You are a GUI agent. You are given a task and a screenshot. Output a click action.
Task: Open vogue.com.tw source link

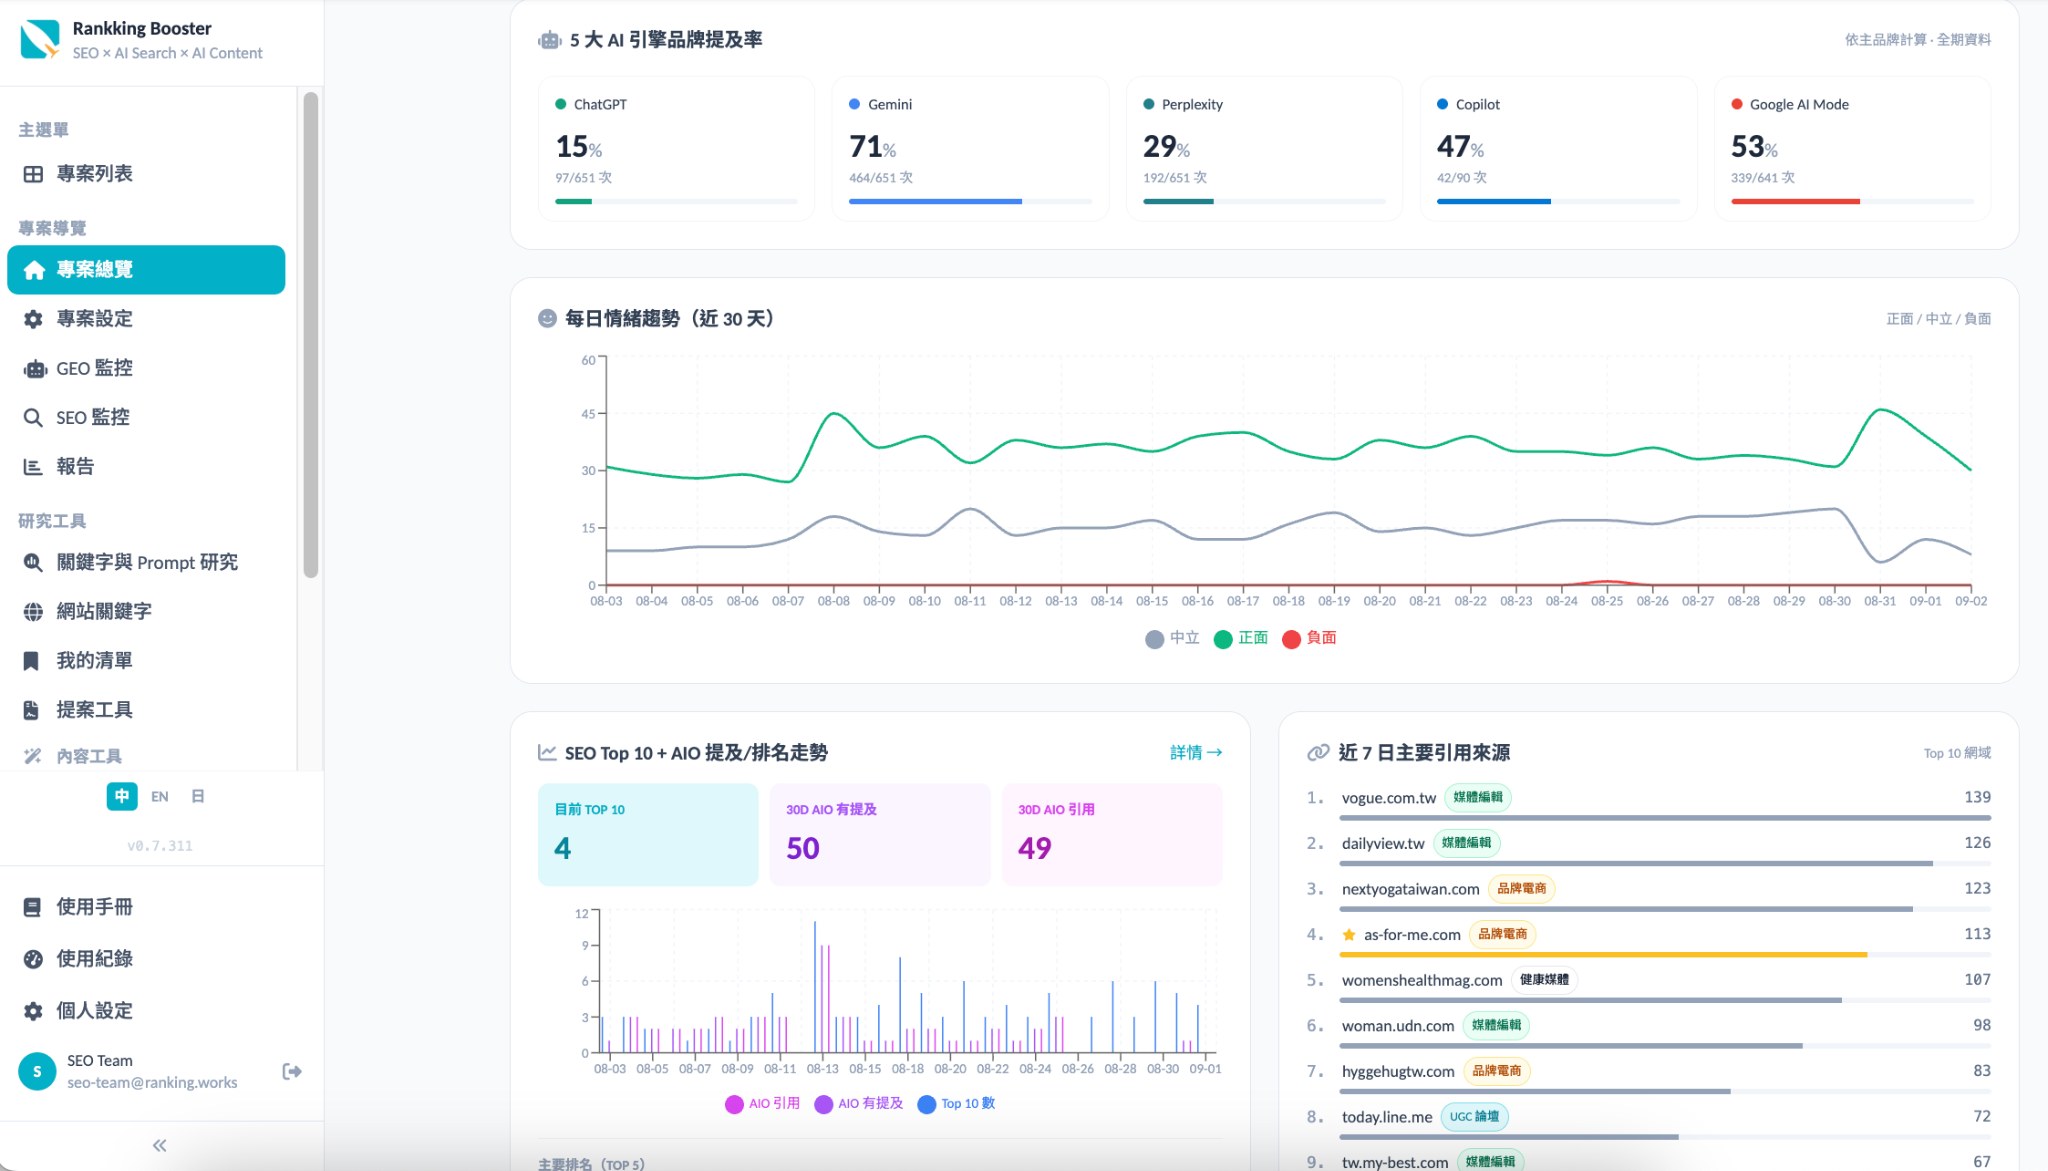pyautogui.click(x=1388, y=798)
